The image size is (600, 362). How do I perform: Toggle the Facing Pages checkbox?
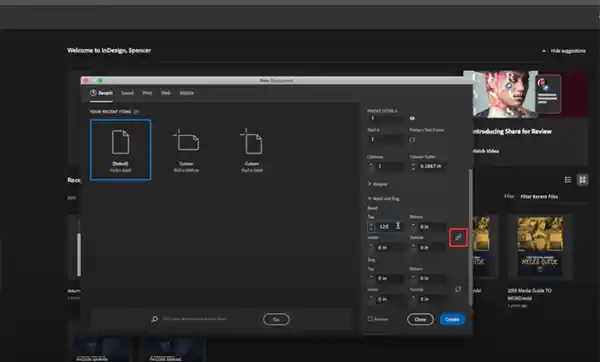click(x=412, y=118)
